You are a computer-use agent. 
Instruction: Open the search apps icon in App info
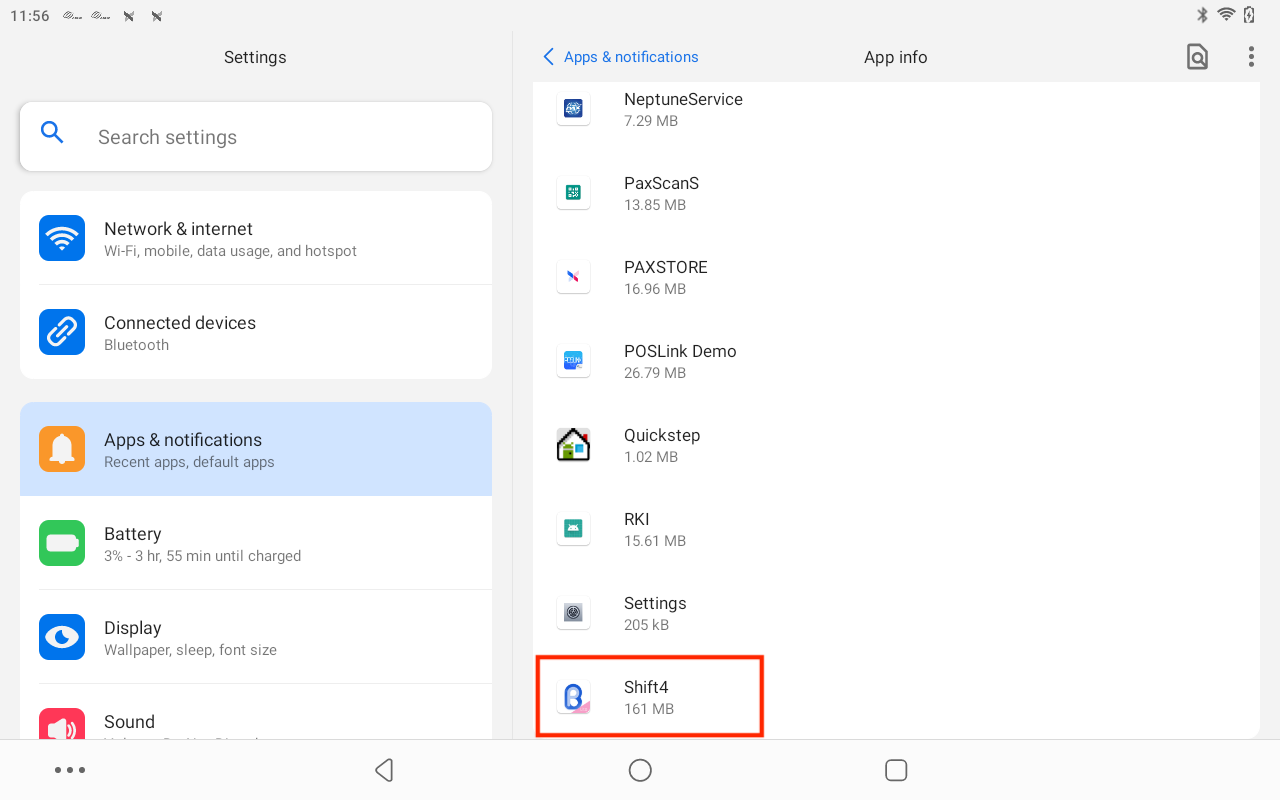click(1197, 57)
